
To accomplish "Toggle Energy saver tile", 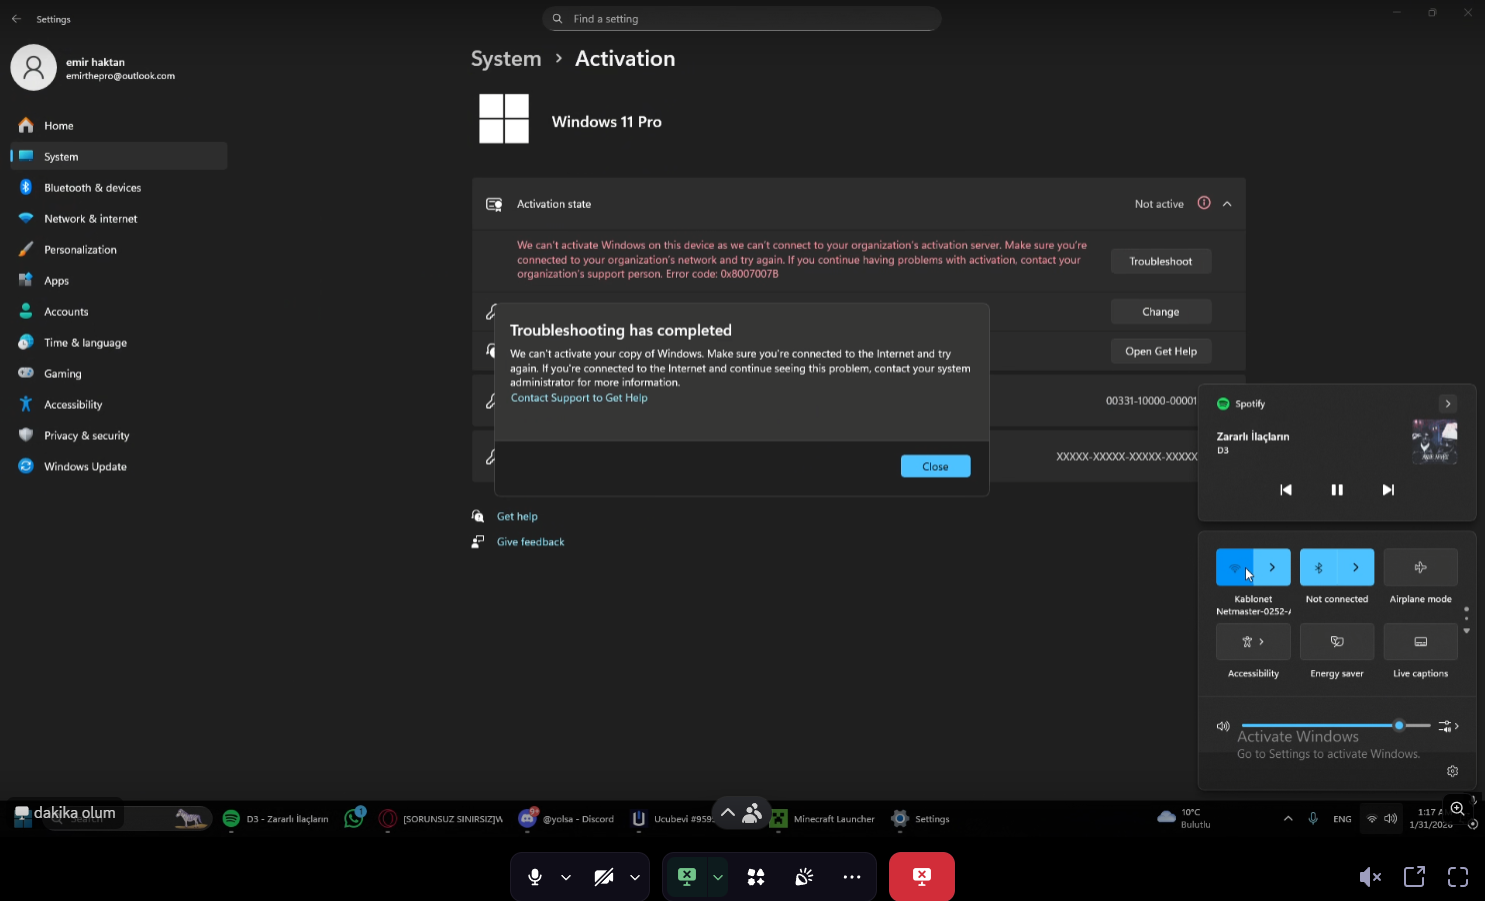I will [1337, 642].
